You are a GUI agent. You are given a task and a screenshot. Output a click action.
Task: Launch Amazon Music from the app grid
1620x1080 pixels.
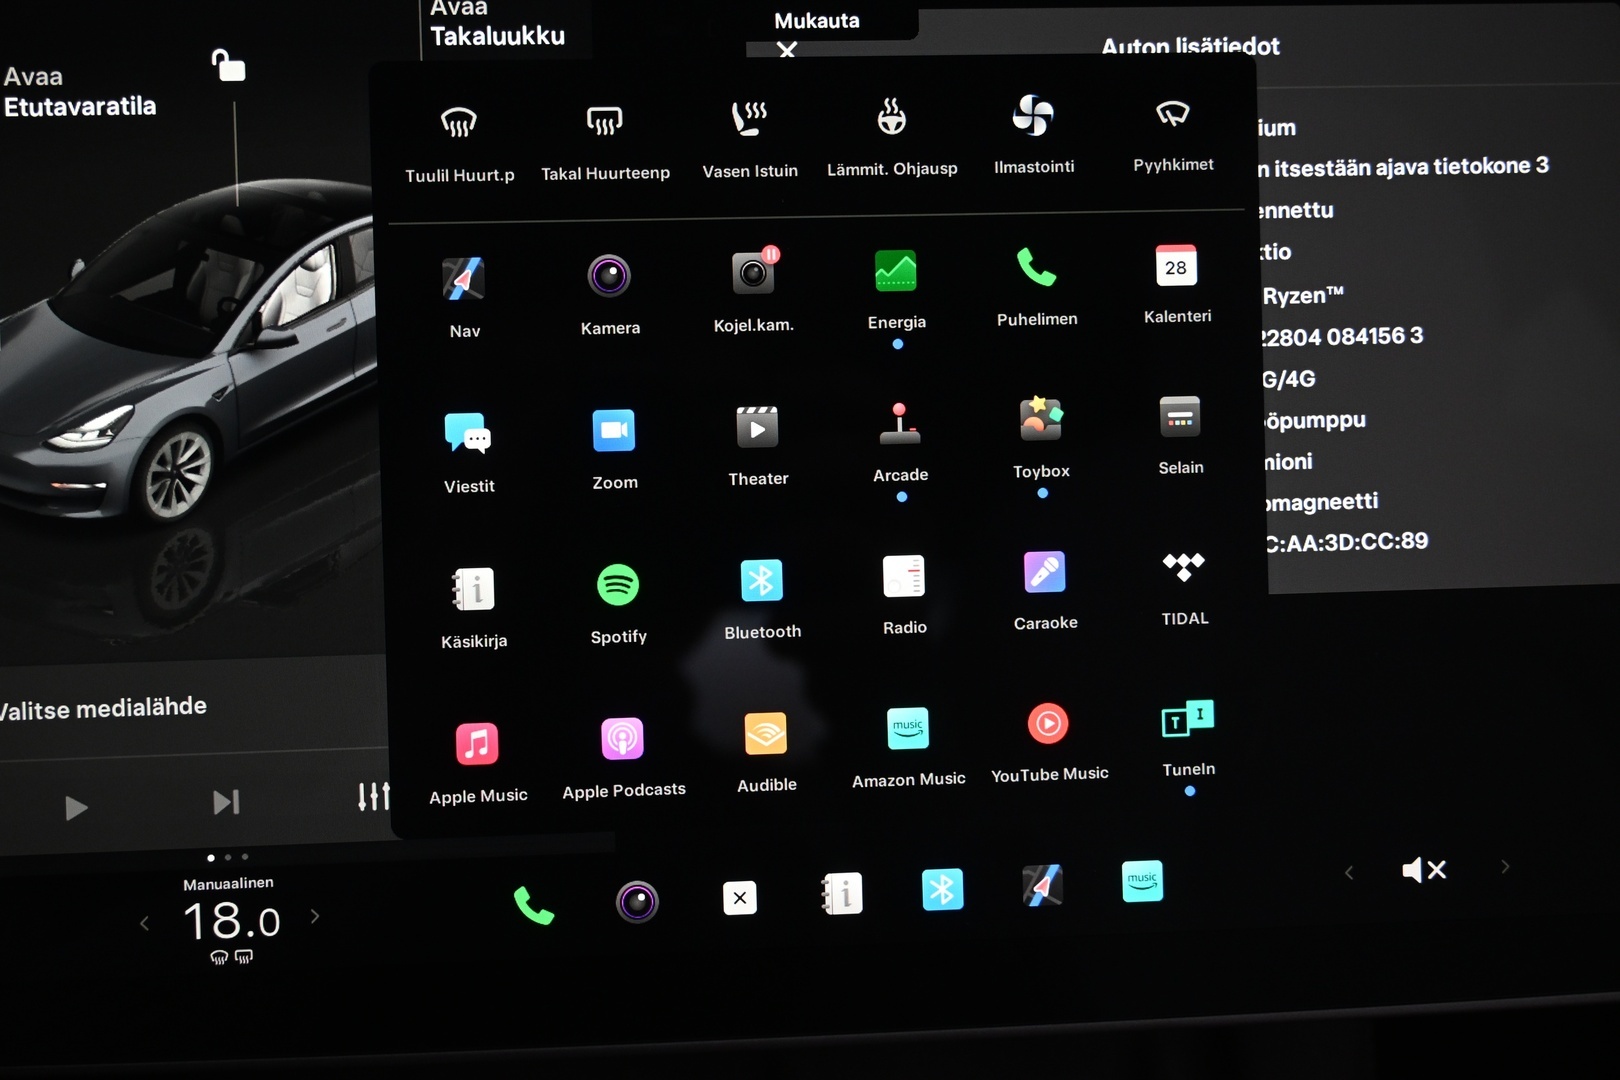908,748
